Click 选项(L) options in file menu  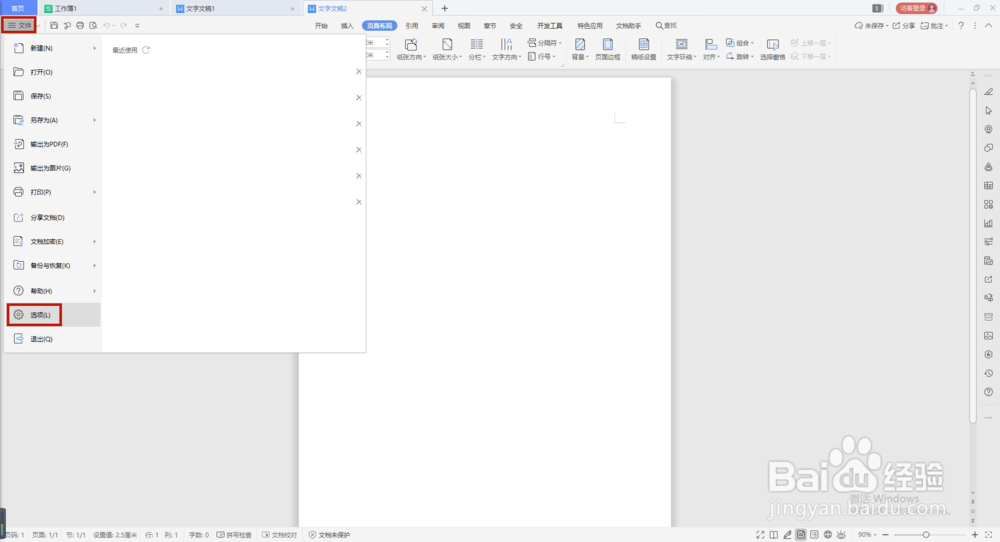click(54, 315)
